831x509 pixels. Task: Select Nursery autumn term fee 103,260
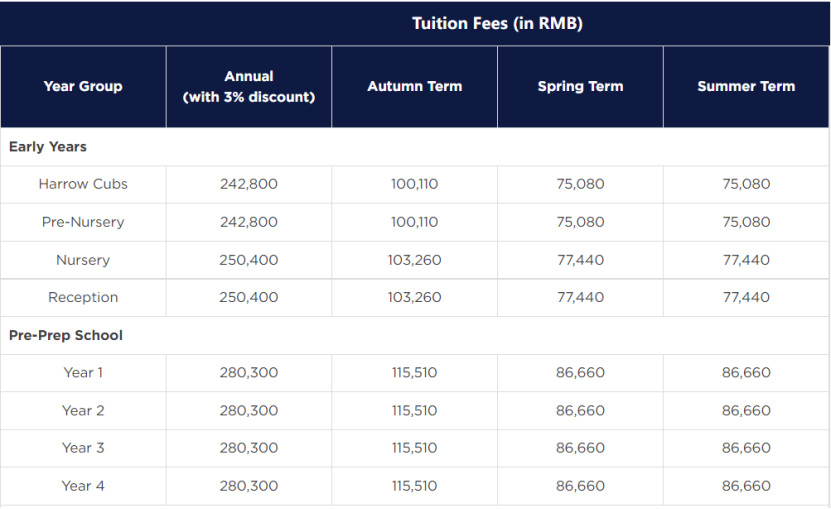point(414,260)
